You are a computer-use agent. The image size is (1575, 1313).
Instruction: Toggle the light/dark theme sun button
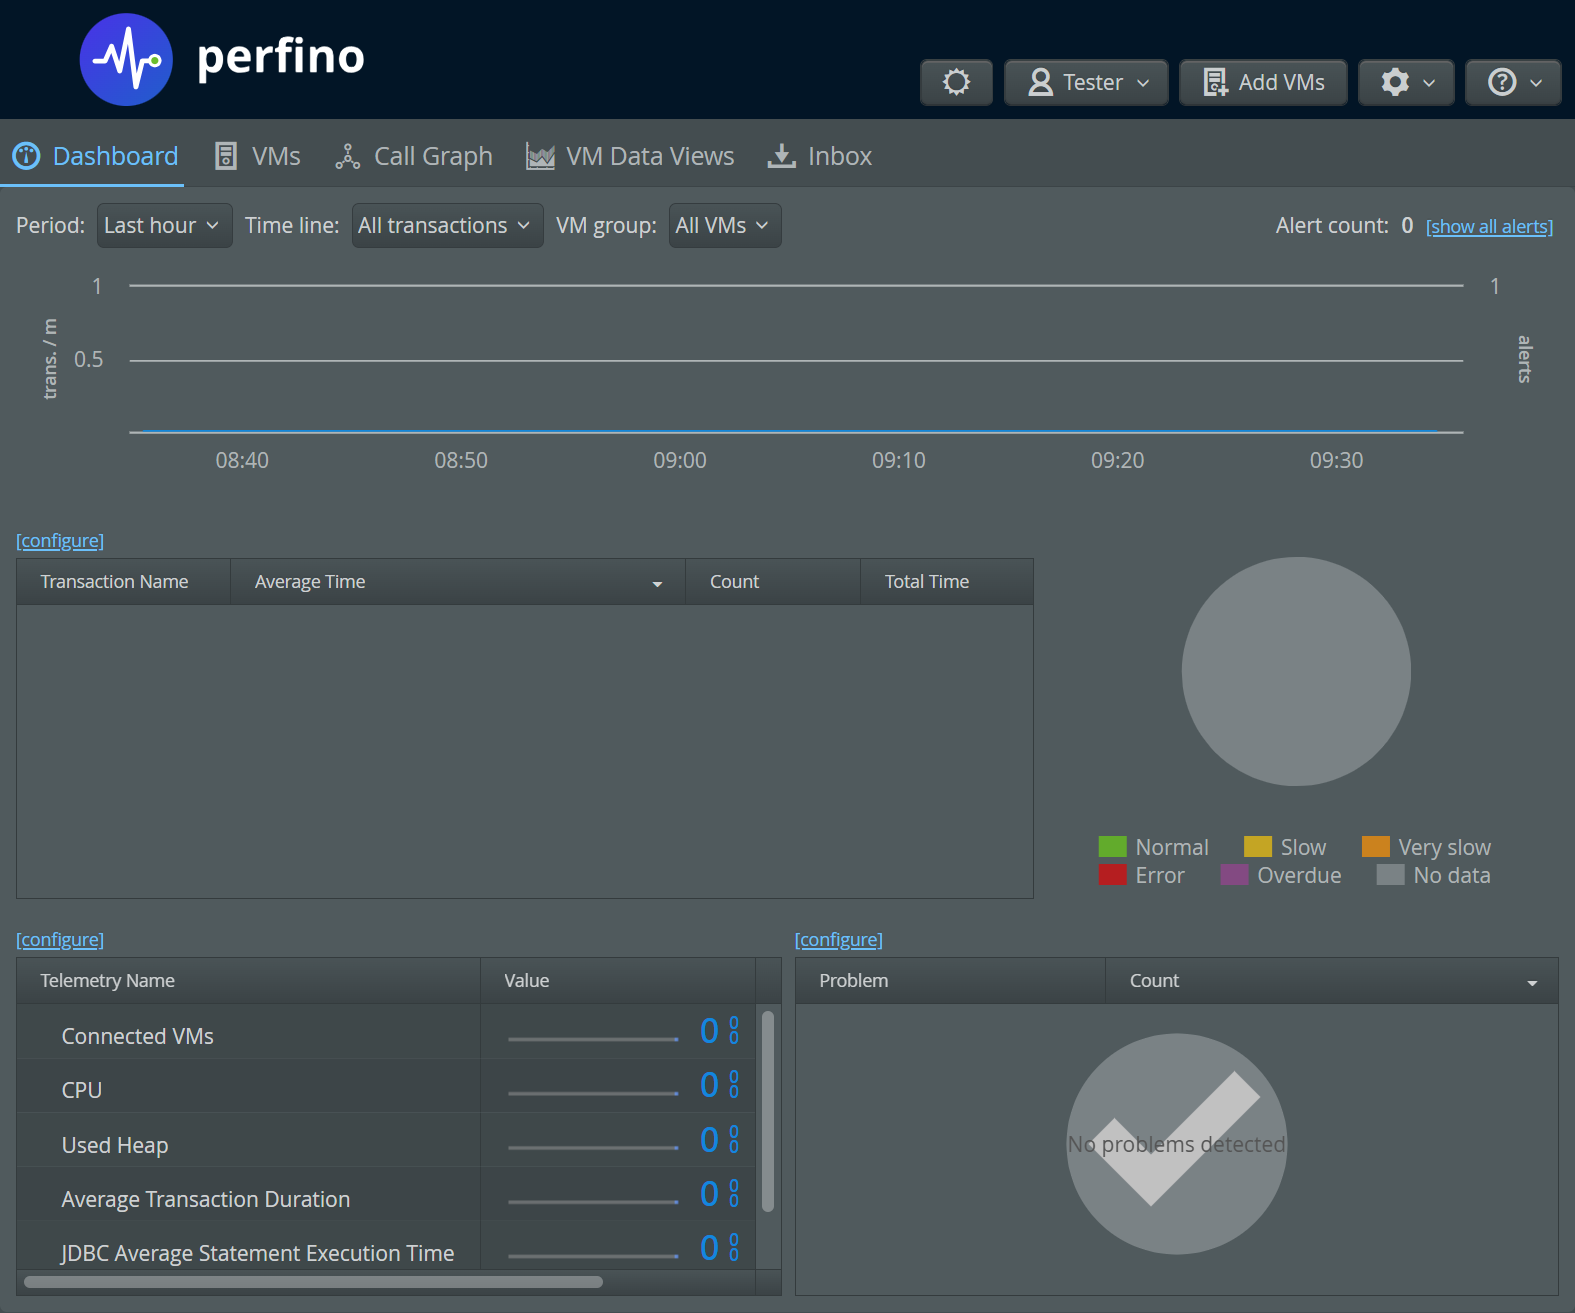(x=956, y=82)
